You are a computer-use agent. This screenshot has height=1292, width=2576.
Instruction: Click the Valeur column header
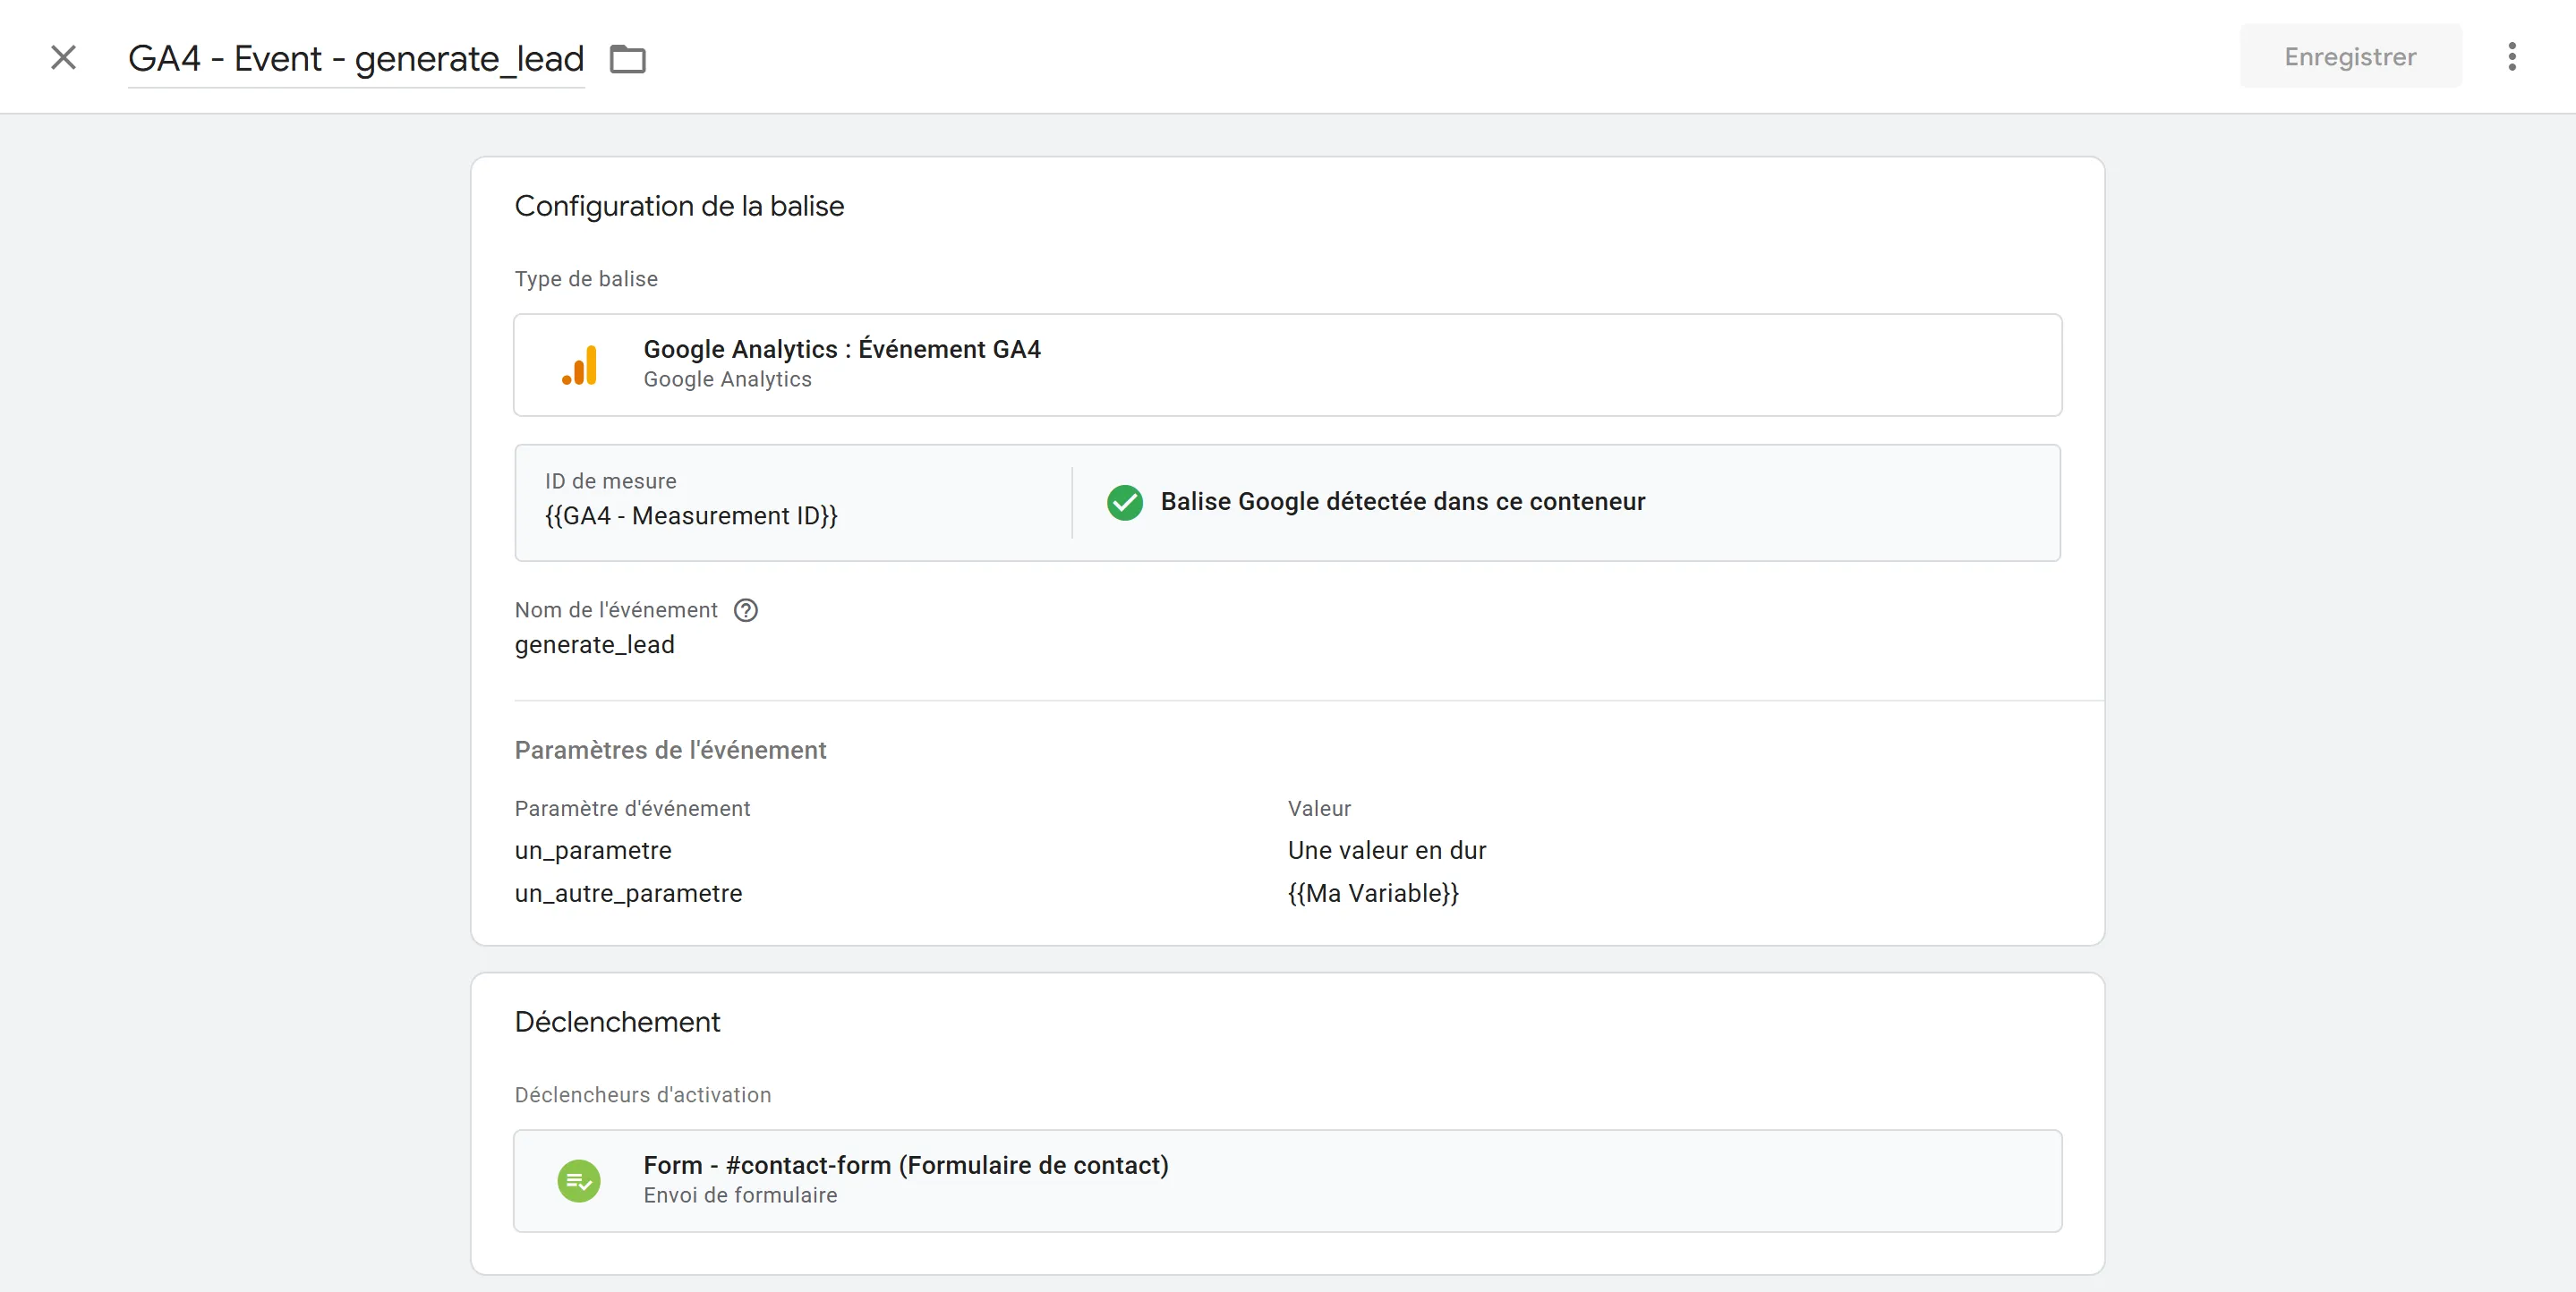point(1319,809)
